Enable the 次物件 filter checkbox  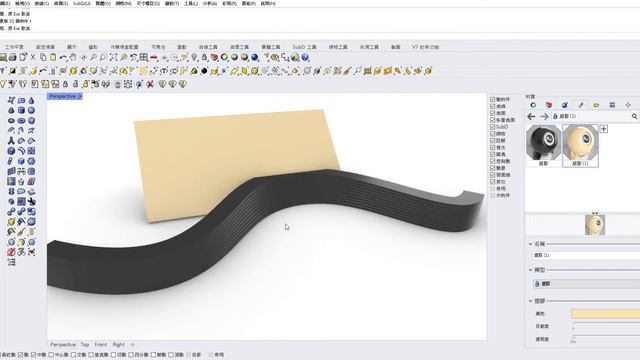[x=493, y=196]
